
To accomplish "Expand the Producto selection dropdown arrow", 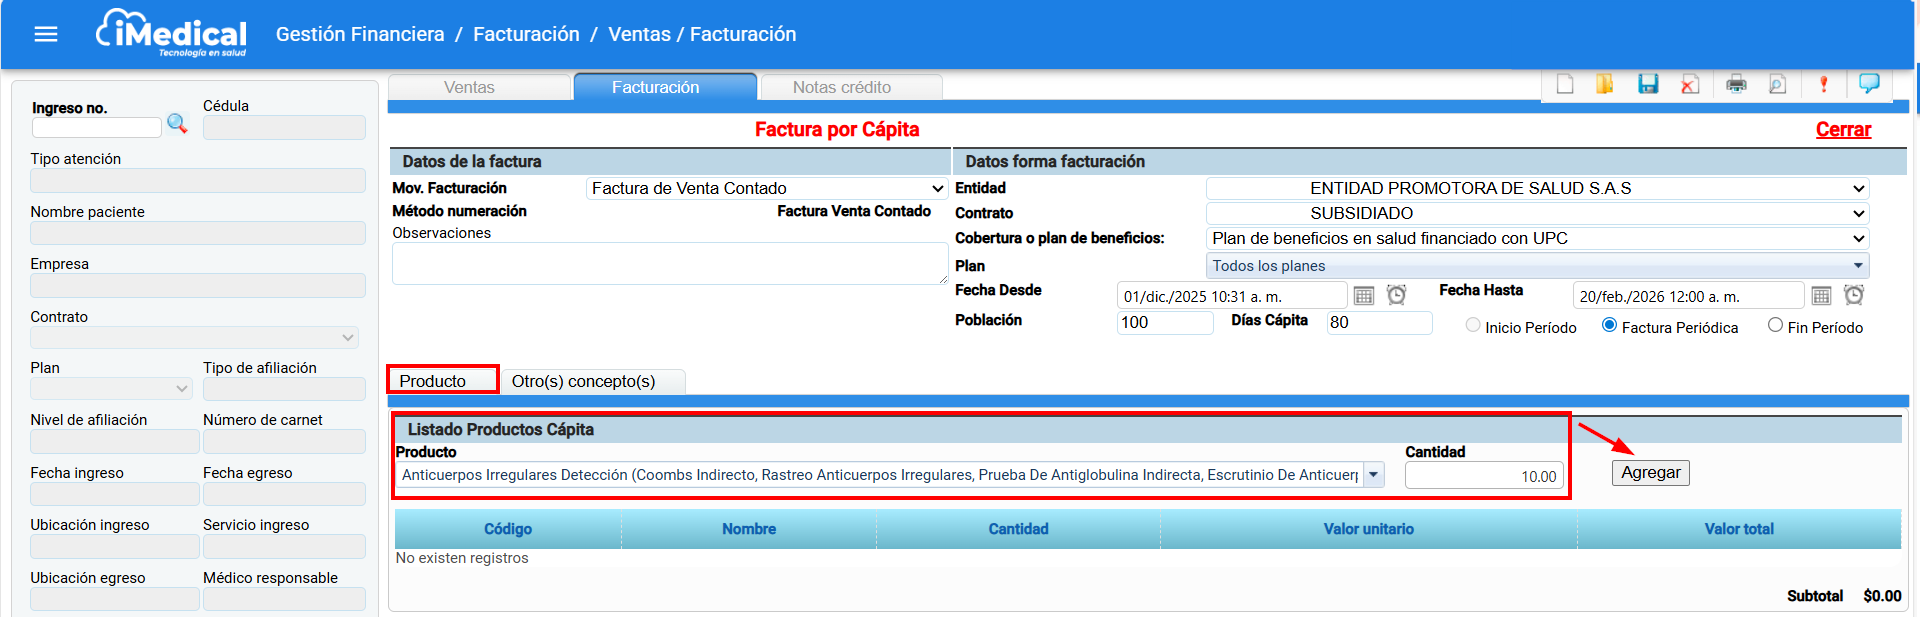I will point(1374,475).
